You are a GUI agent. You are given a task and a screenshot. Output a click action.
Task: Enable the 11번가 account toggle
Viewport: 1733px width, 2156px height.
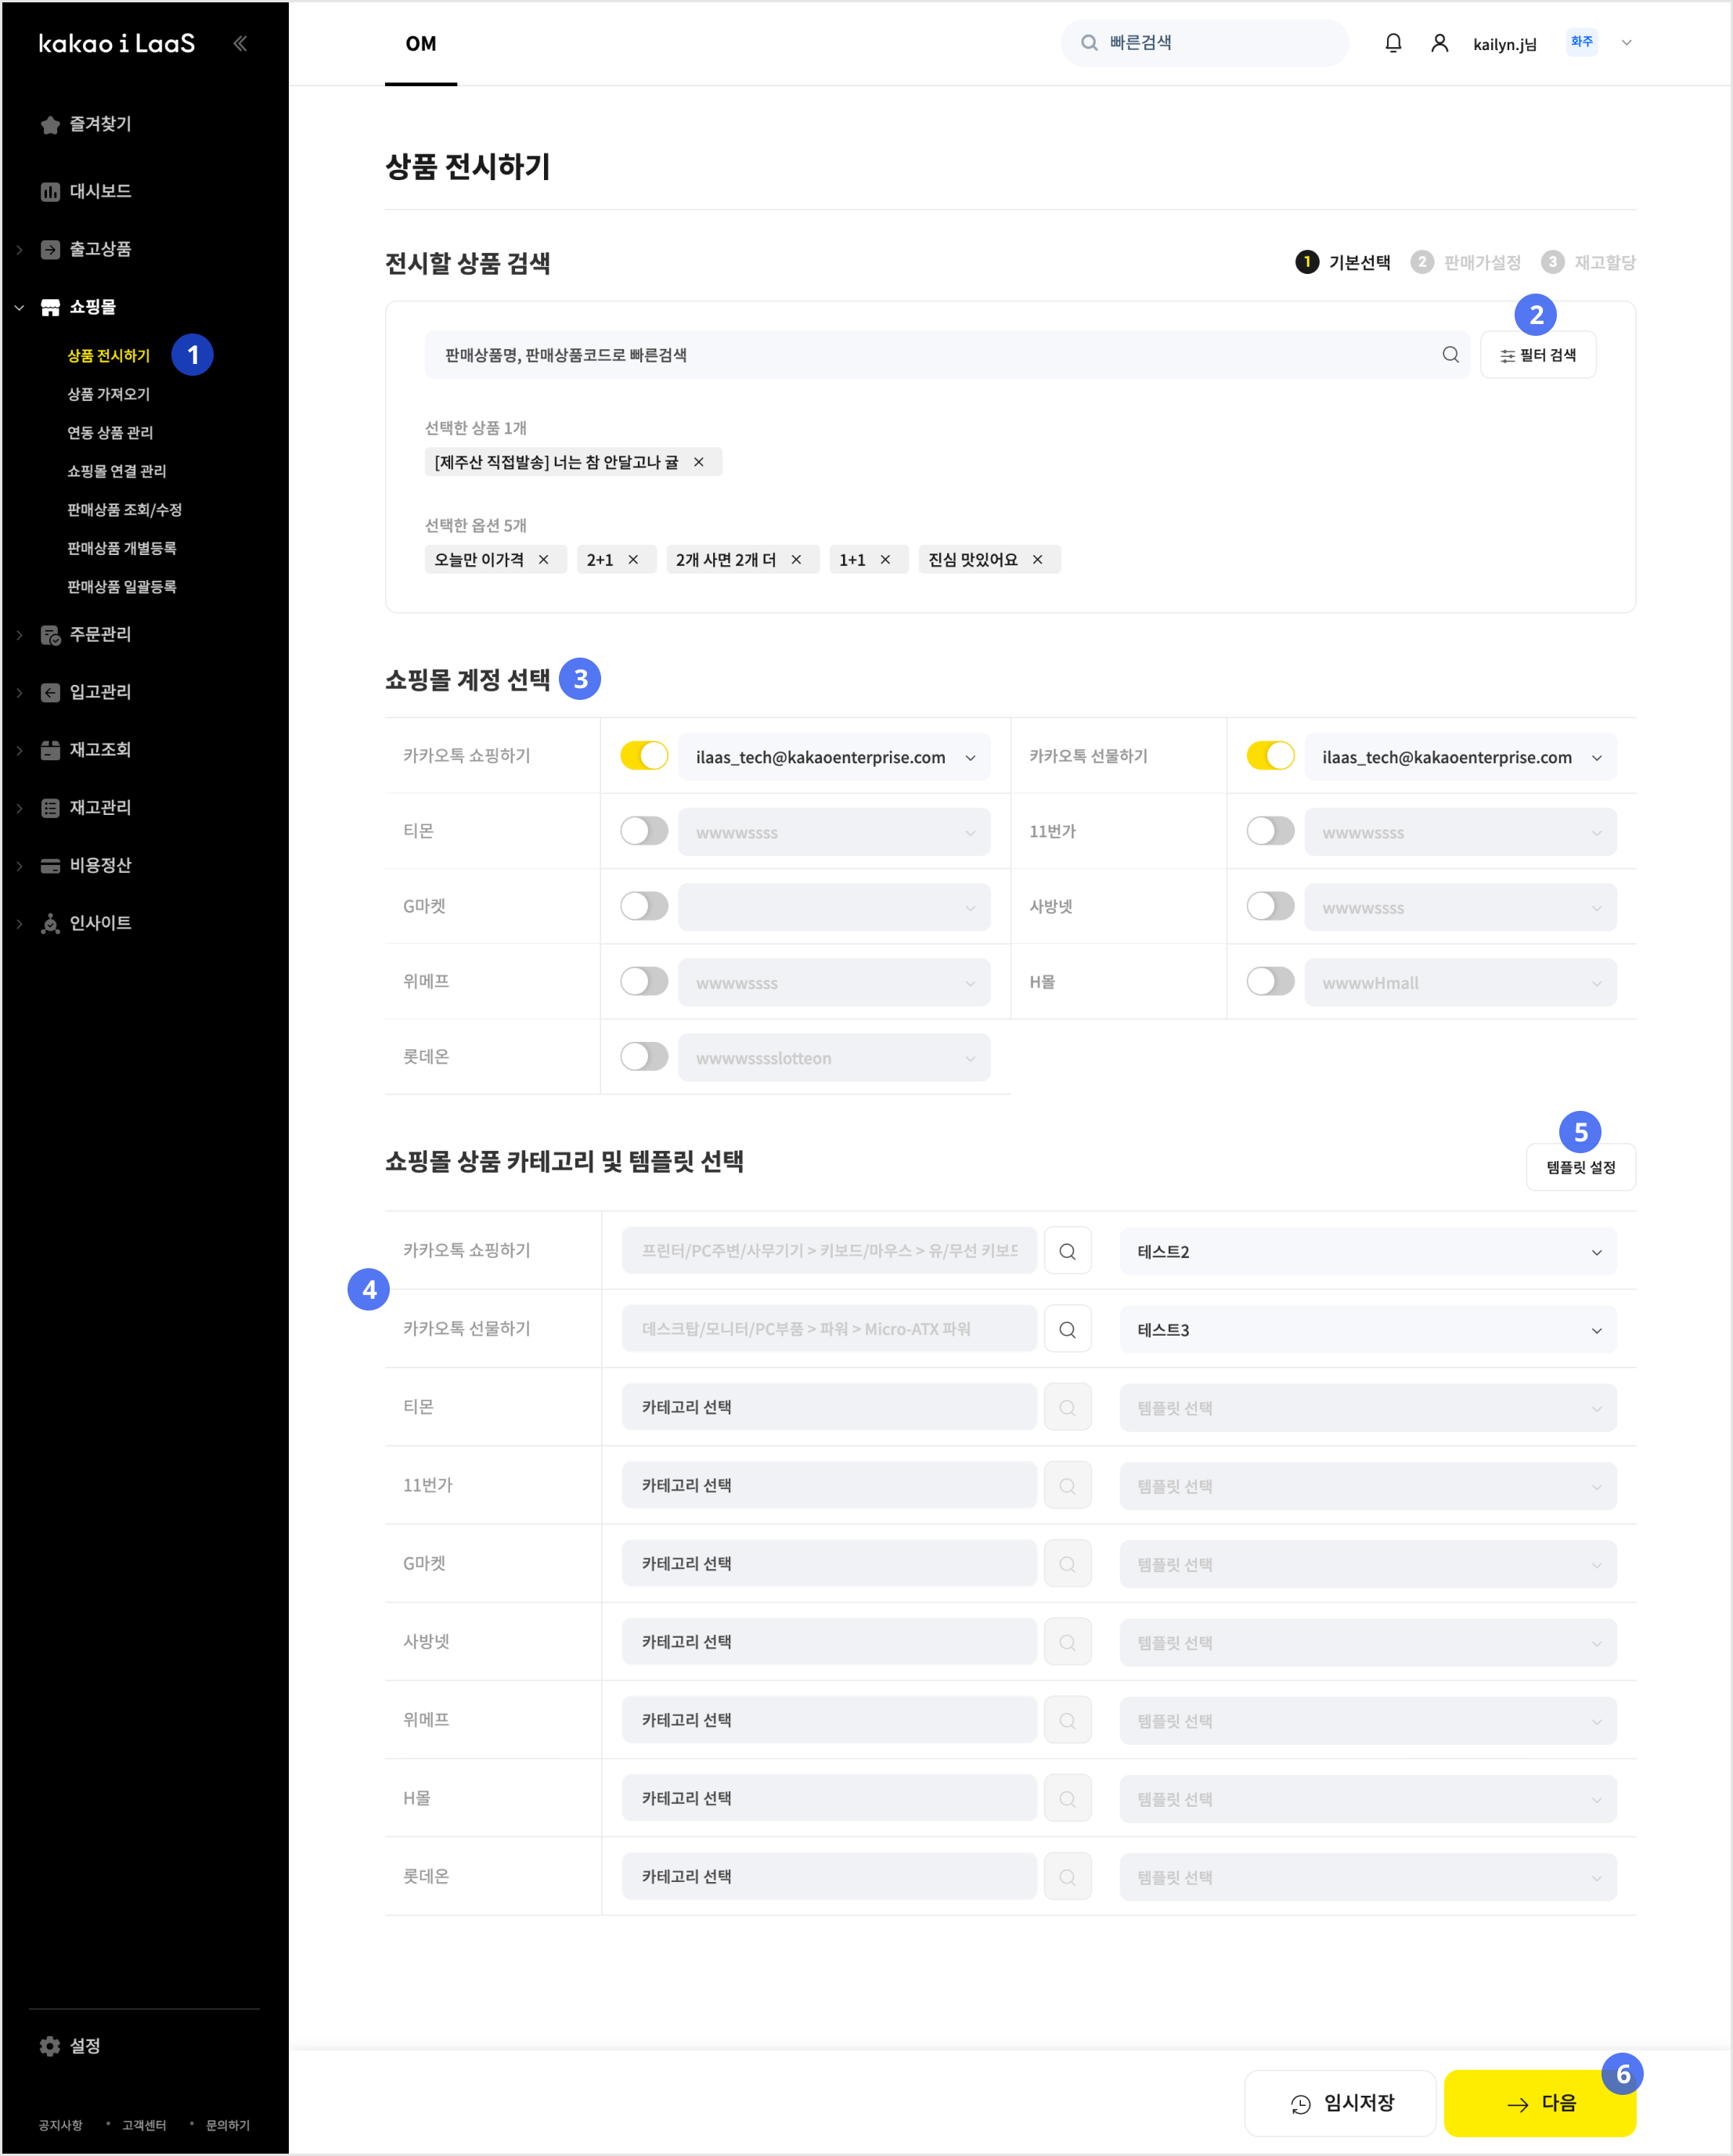pyautogui.click(x=1270, y=831)
